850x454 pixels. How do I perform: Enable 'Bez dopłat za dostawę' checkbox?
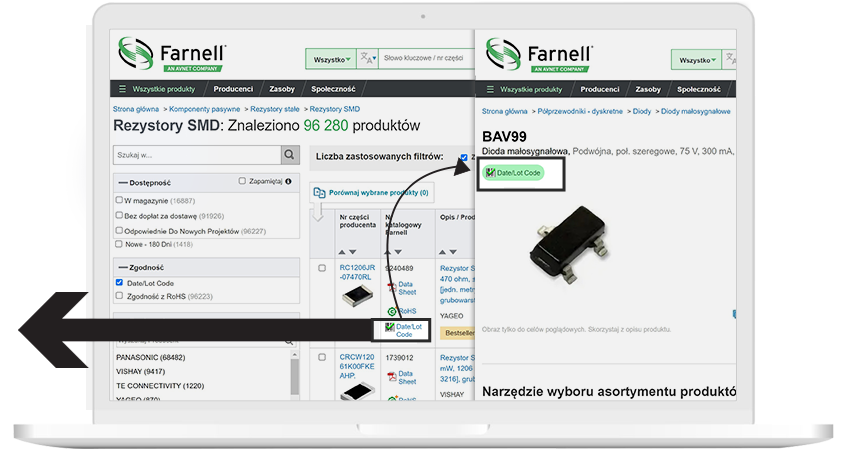point(119,215)
